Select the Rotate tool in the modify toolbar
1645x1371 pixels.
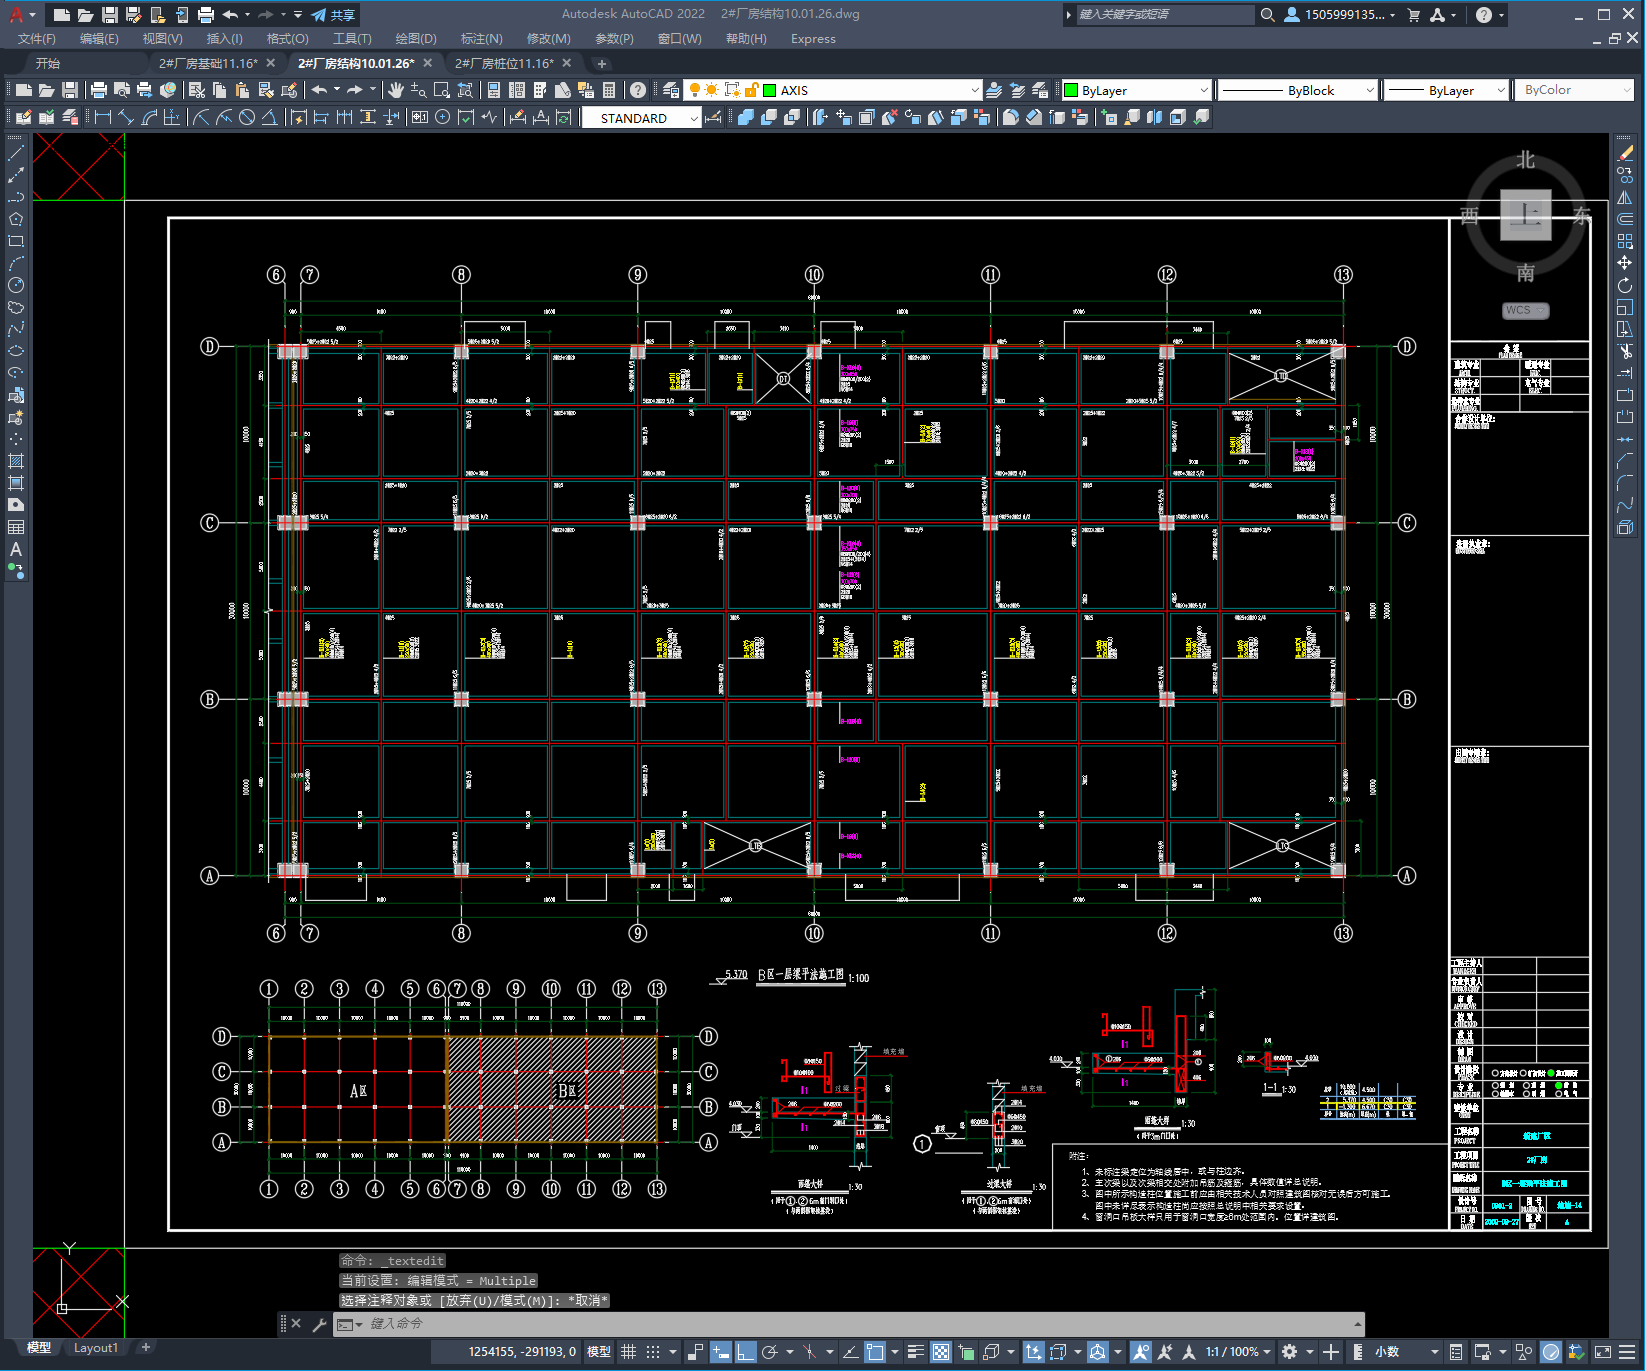coord(1625,285)
